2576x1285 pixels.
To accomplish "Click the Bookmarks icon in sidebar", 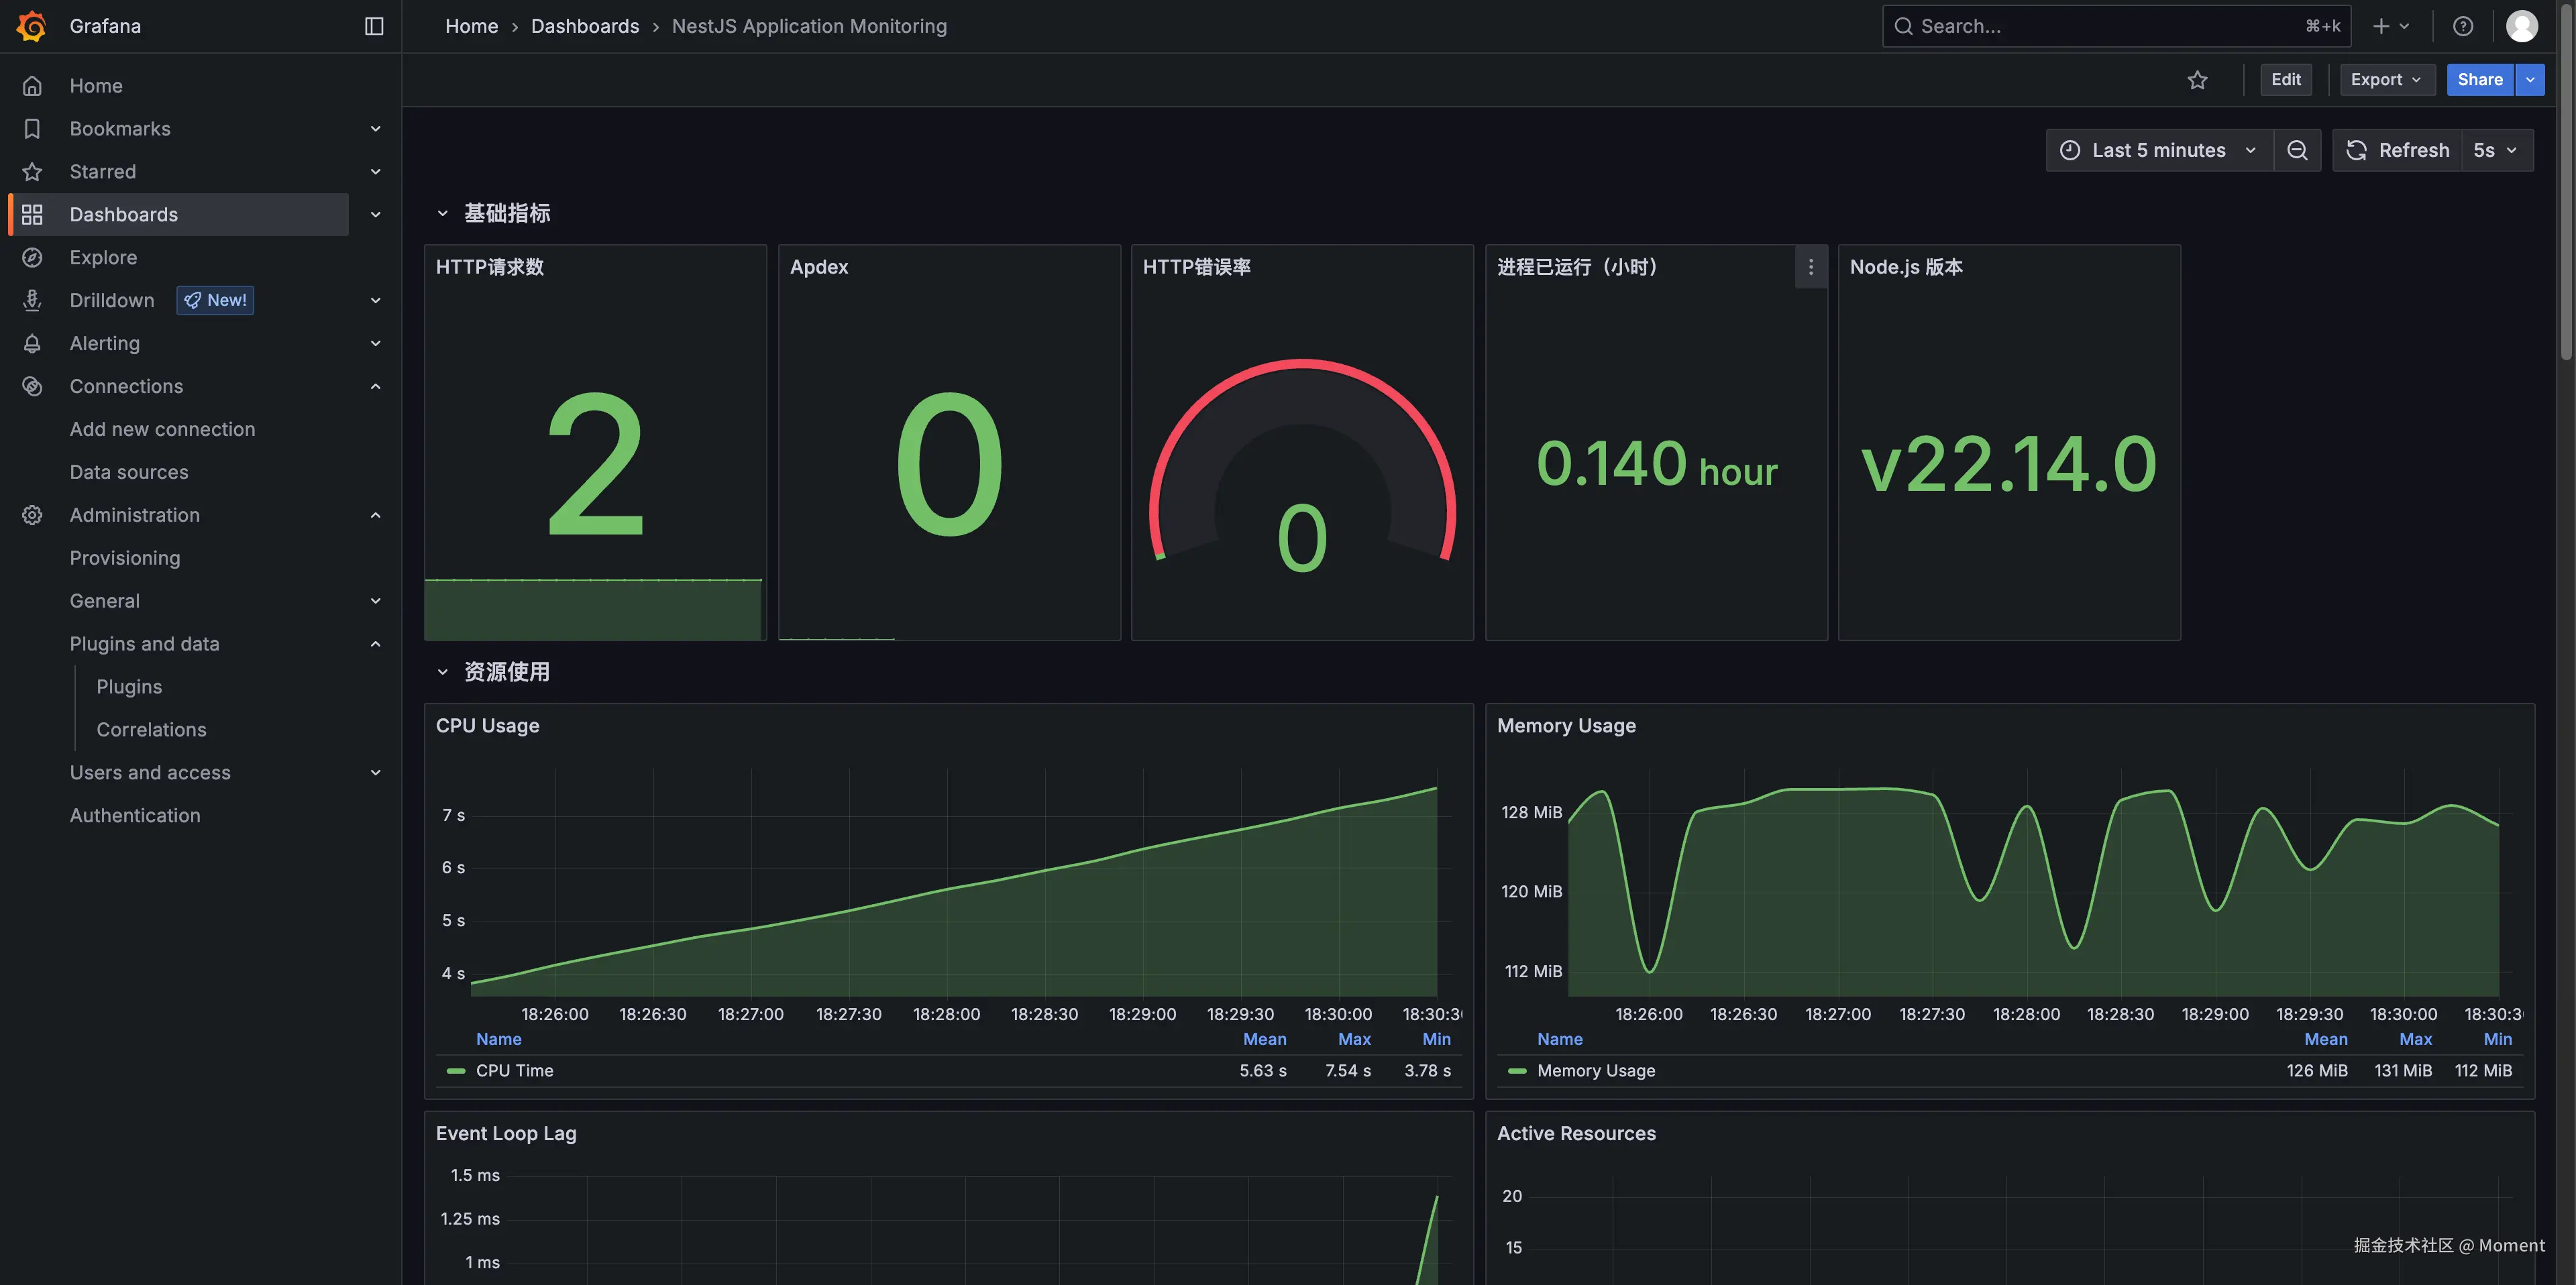I will [32, 129].
